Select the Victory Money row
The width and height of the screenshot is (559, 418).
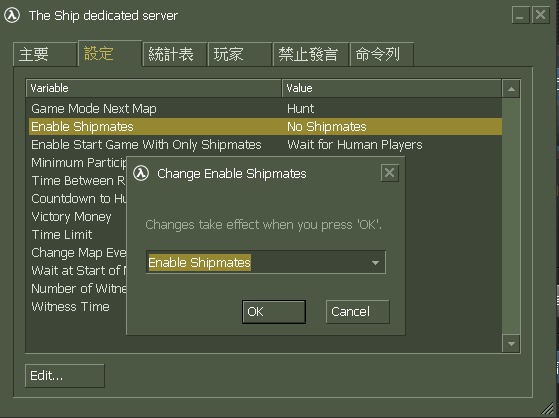click(x=78, y=217)
